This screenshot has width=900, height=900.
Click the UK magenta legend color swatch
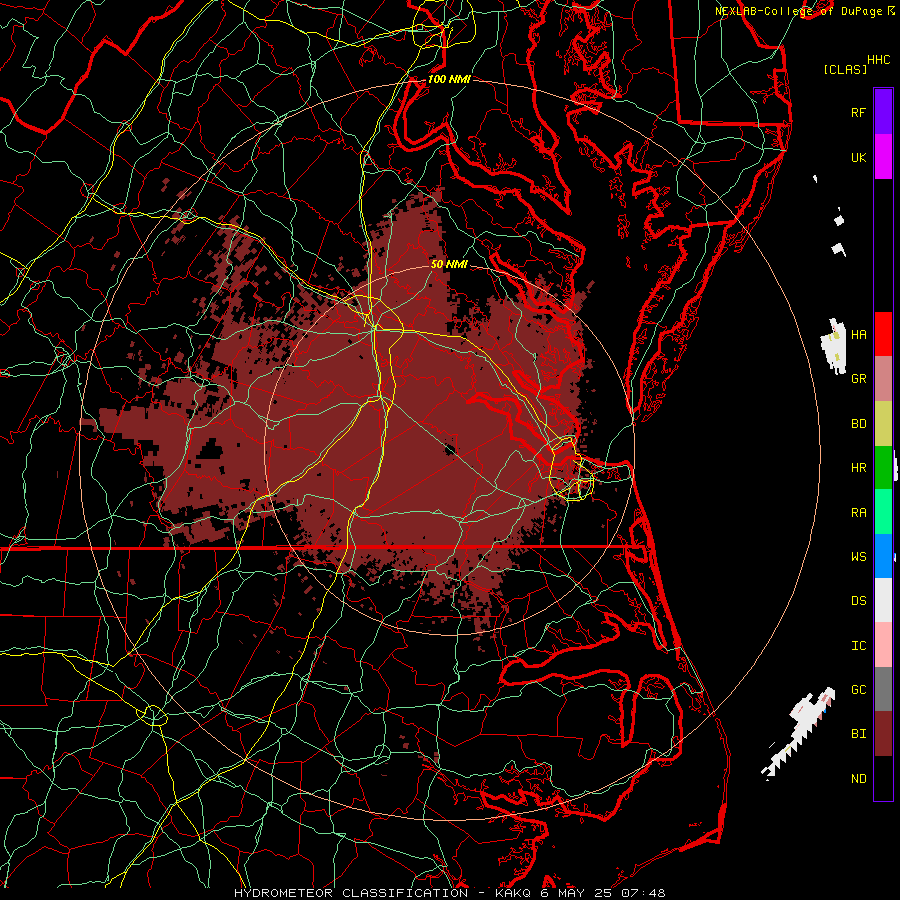[883, 157]
